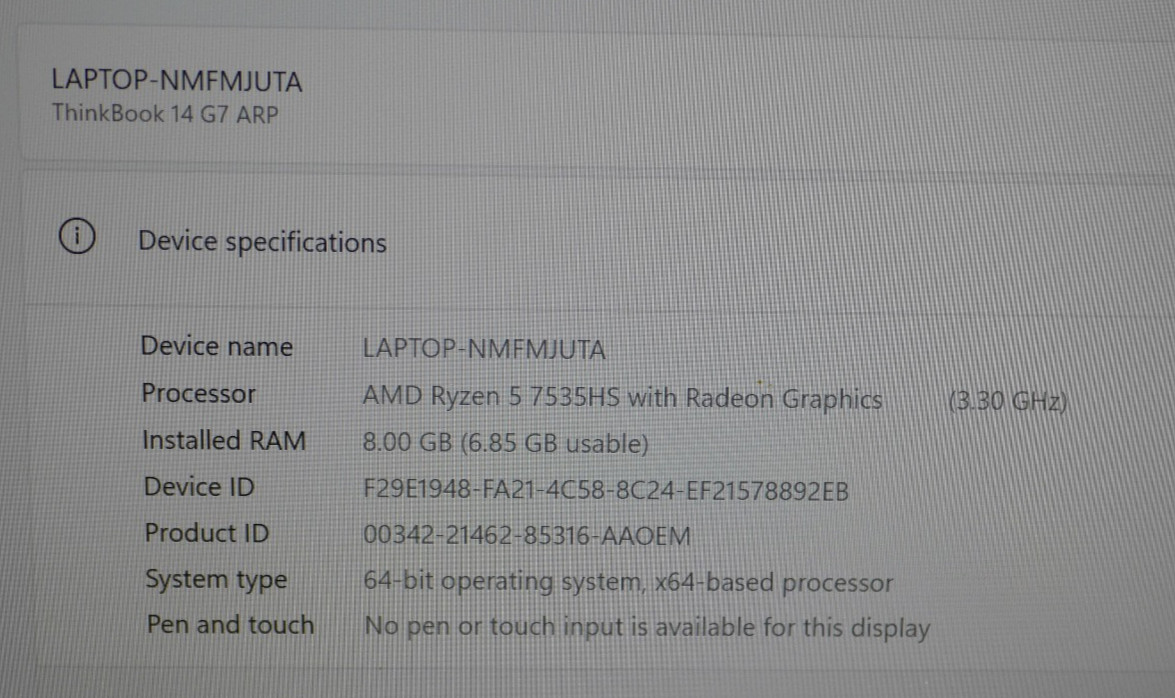The height and width of the screenshot is (698, 1175).
Task: Select Product ID value 00342-21462-85316-AAOEM
Action: click(x=527, y=535)
